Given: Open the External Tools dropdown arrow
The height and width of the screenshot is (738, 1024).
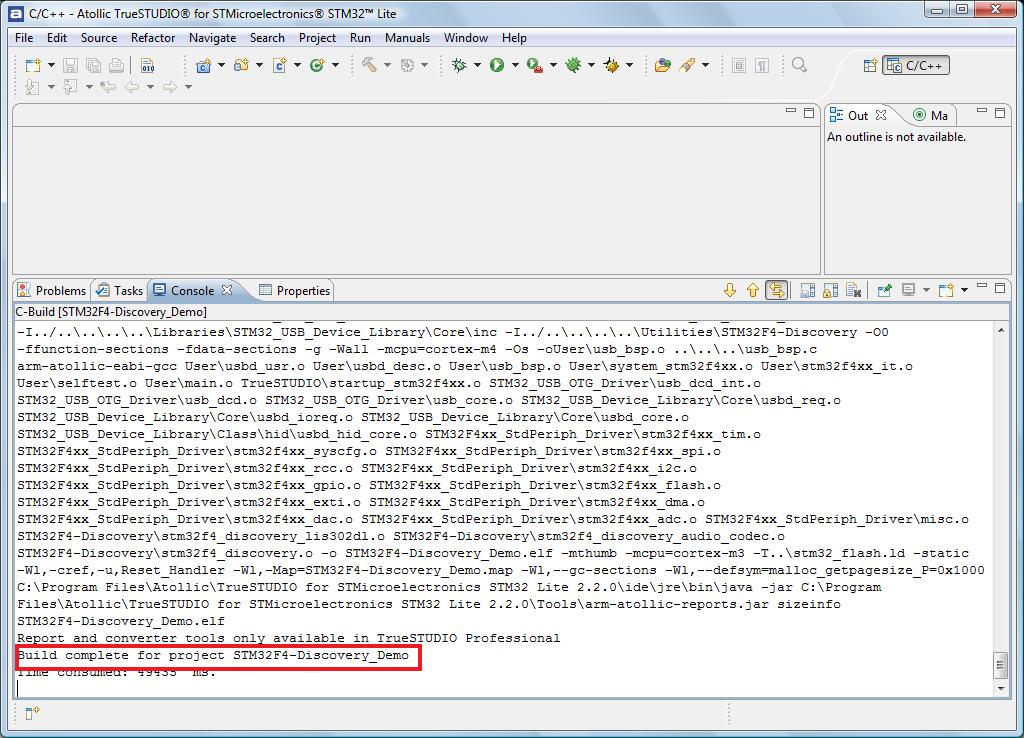Looking at the screenshot, I should (x=553, y=65).
